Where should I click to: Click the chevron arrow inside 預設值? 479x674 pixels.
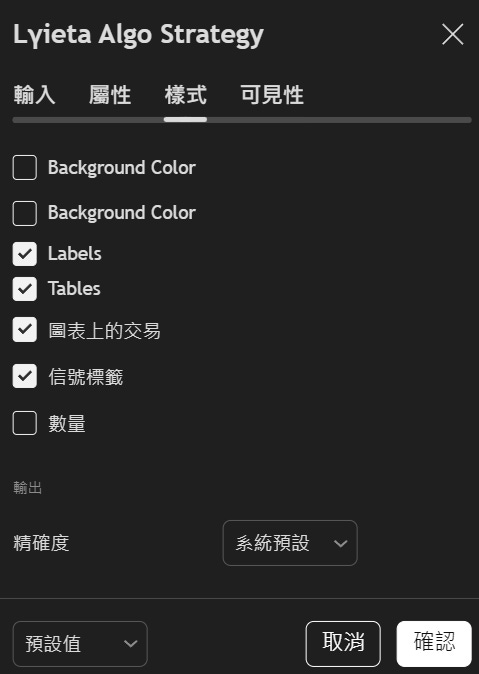130,643
